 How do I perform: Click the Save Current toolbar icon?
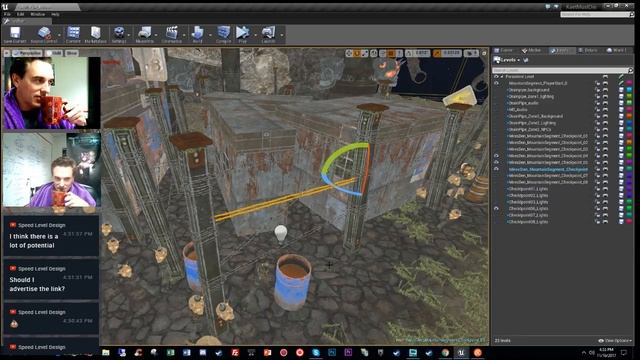pyautogui.click(x=15, y=33)
